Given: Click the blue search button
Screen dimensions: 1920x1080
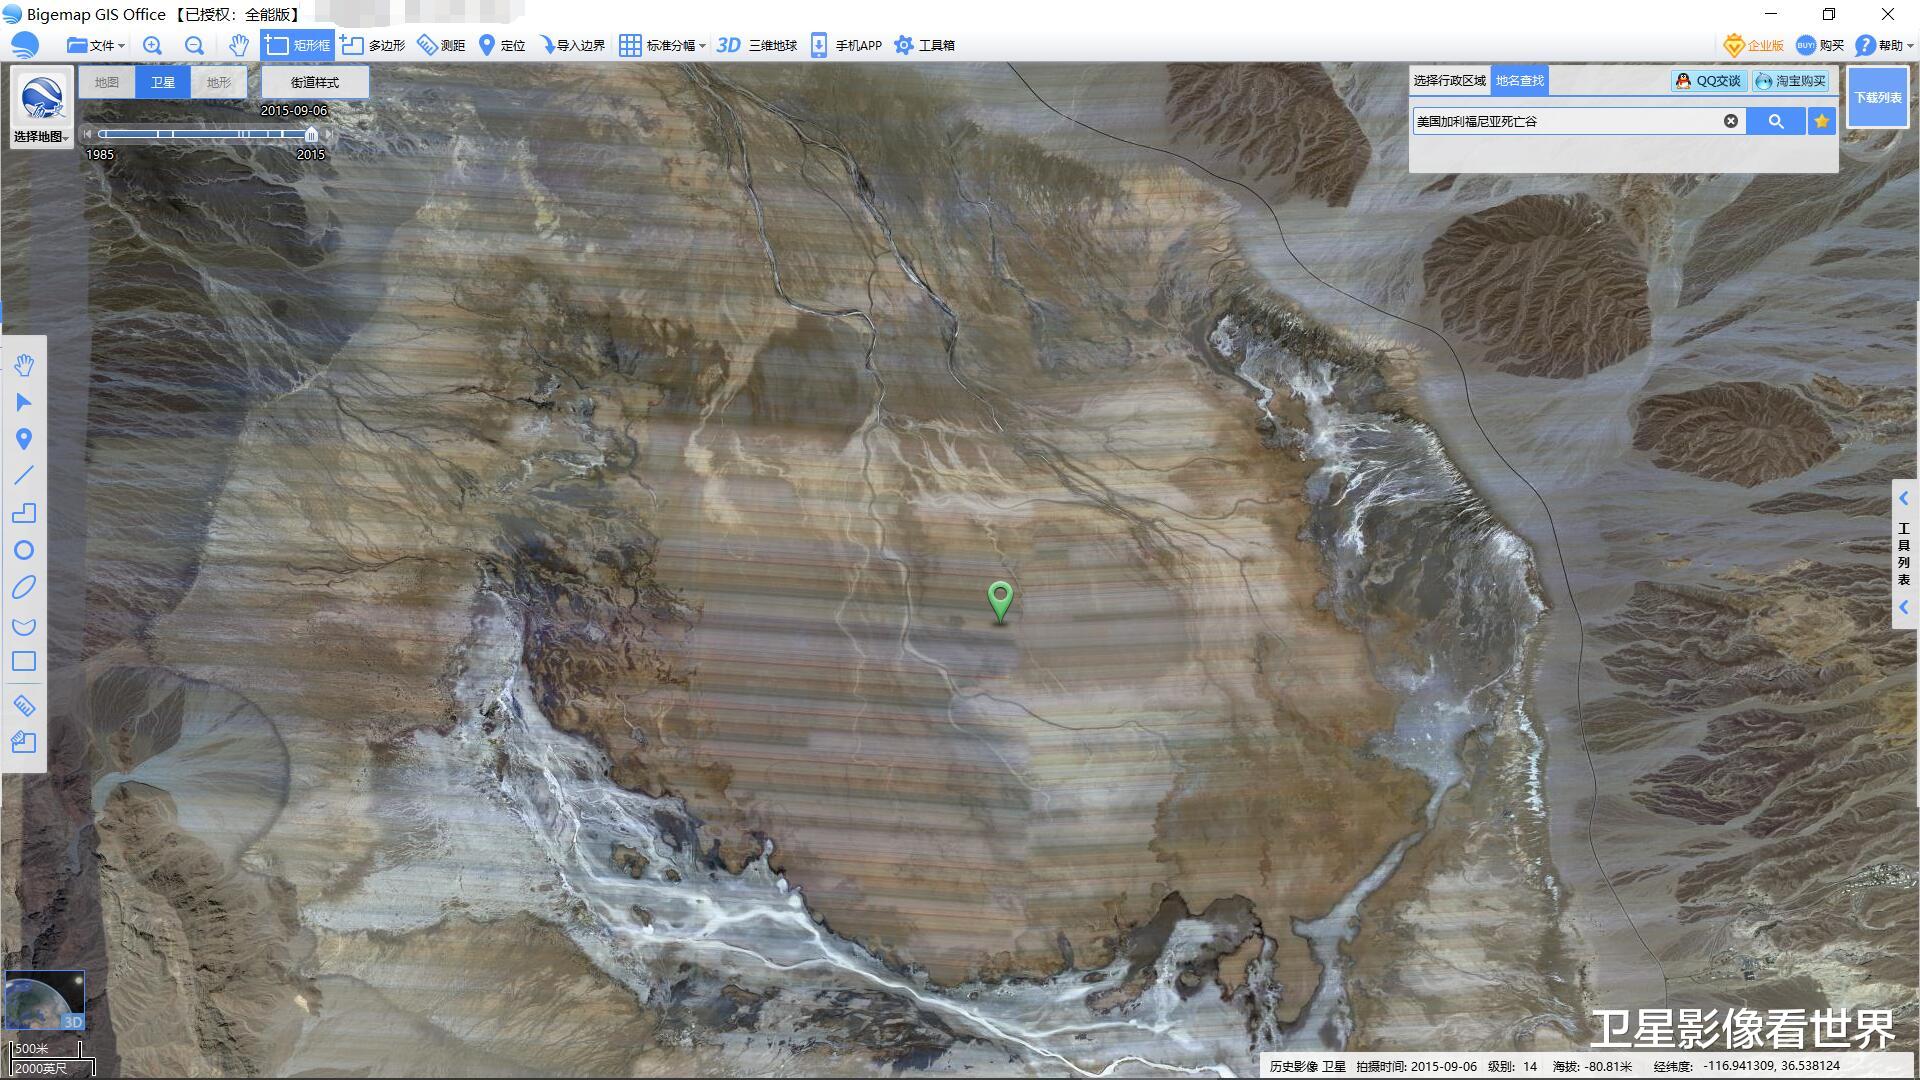Looking at the screenshot, I should (1776, 121).
